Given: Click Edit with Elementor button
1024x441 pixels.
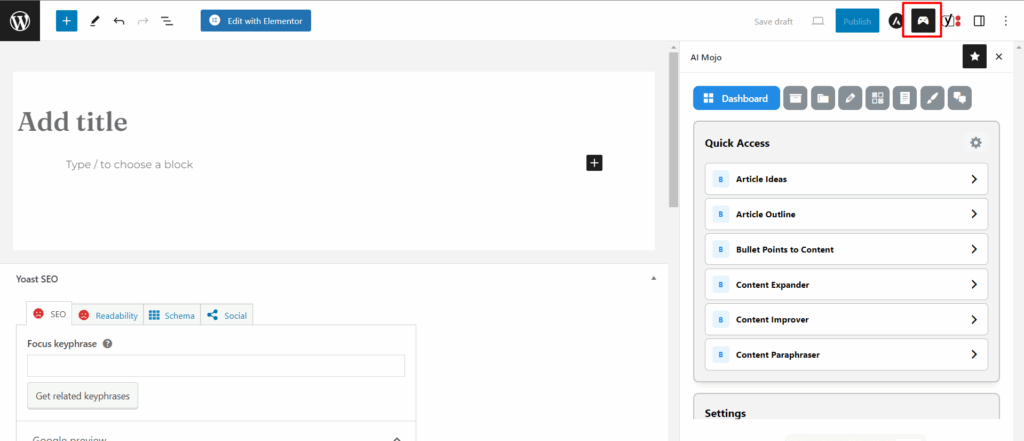Looking at the screenshot, I should pyautogui.click(x=256, y=21).
